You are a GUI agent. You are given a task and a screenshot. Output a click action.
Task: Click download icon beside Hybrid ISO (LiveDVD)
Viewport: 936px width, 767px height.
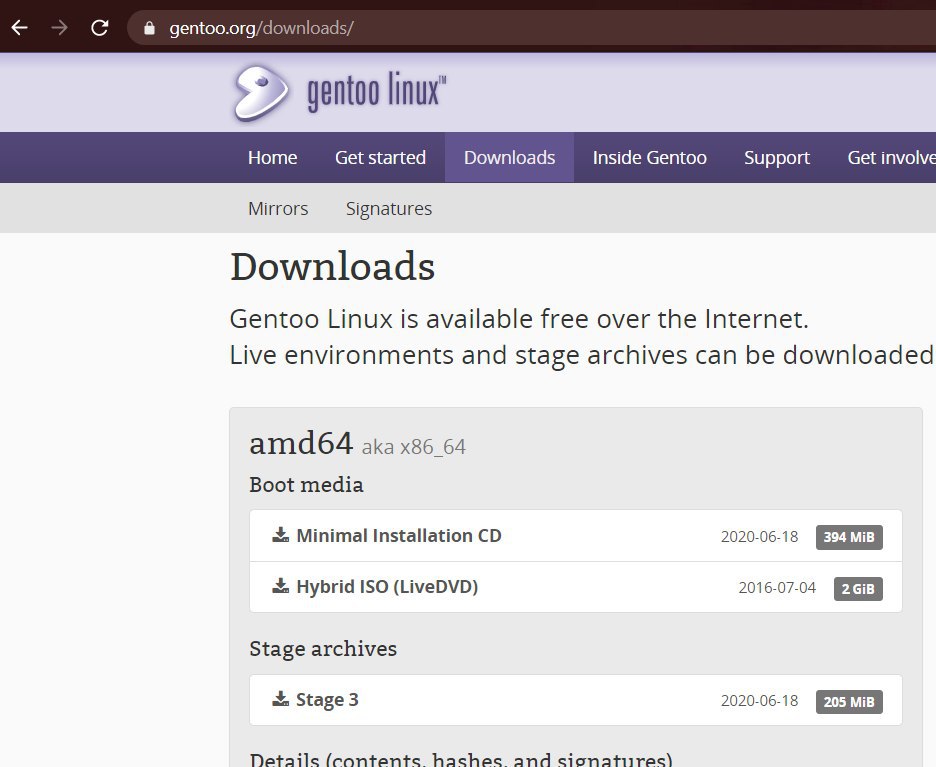pyautogui.click(x=281, y=586)
